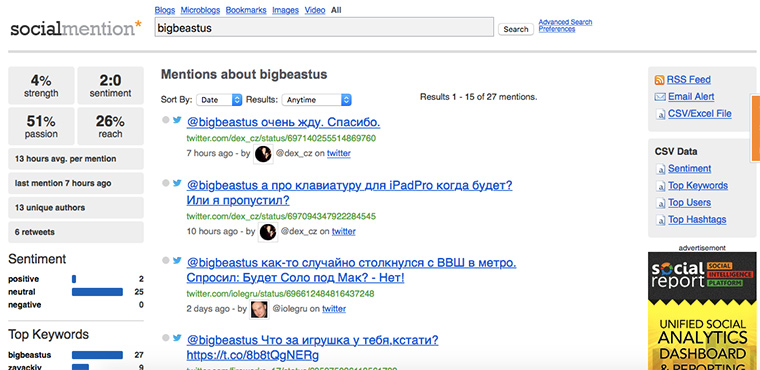Click the Social Report advertisement banner
This screenshot has height=370, width=760.
(702, 311)
